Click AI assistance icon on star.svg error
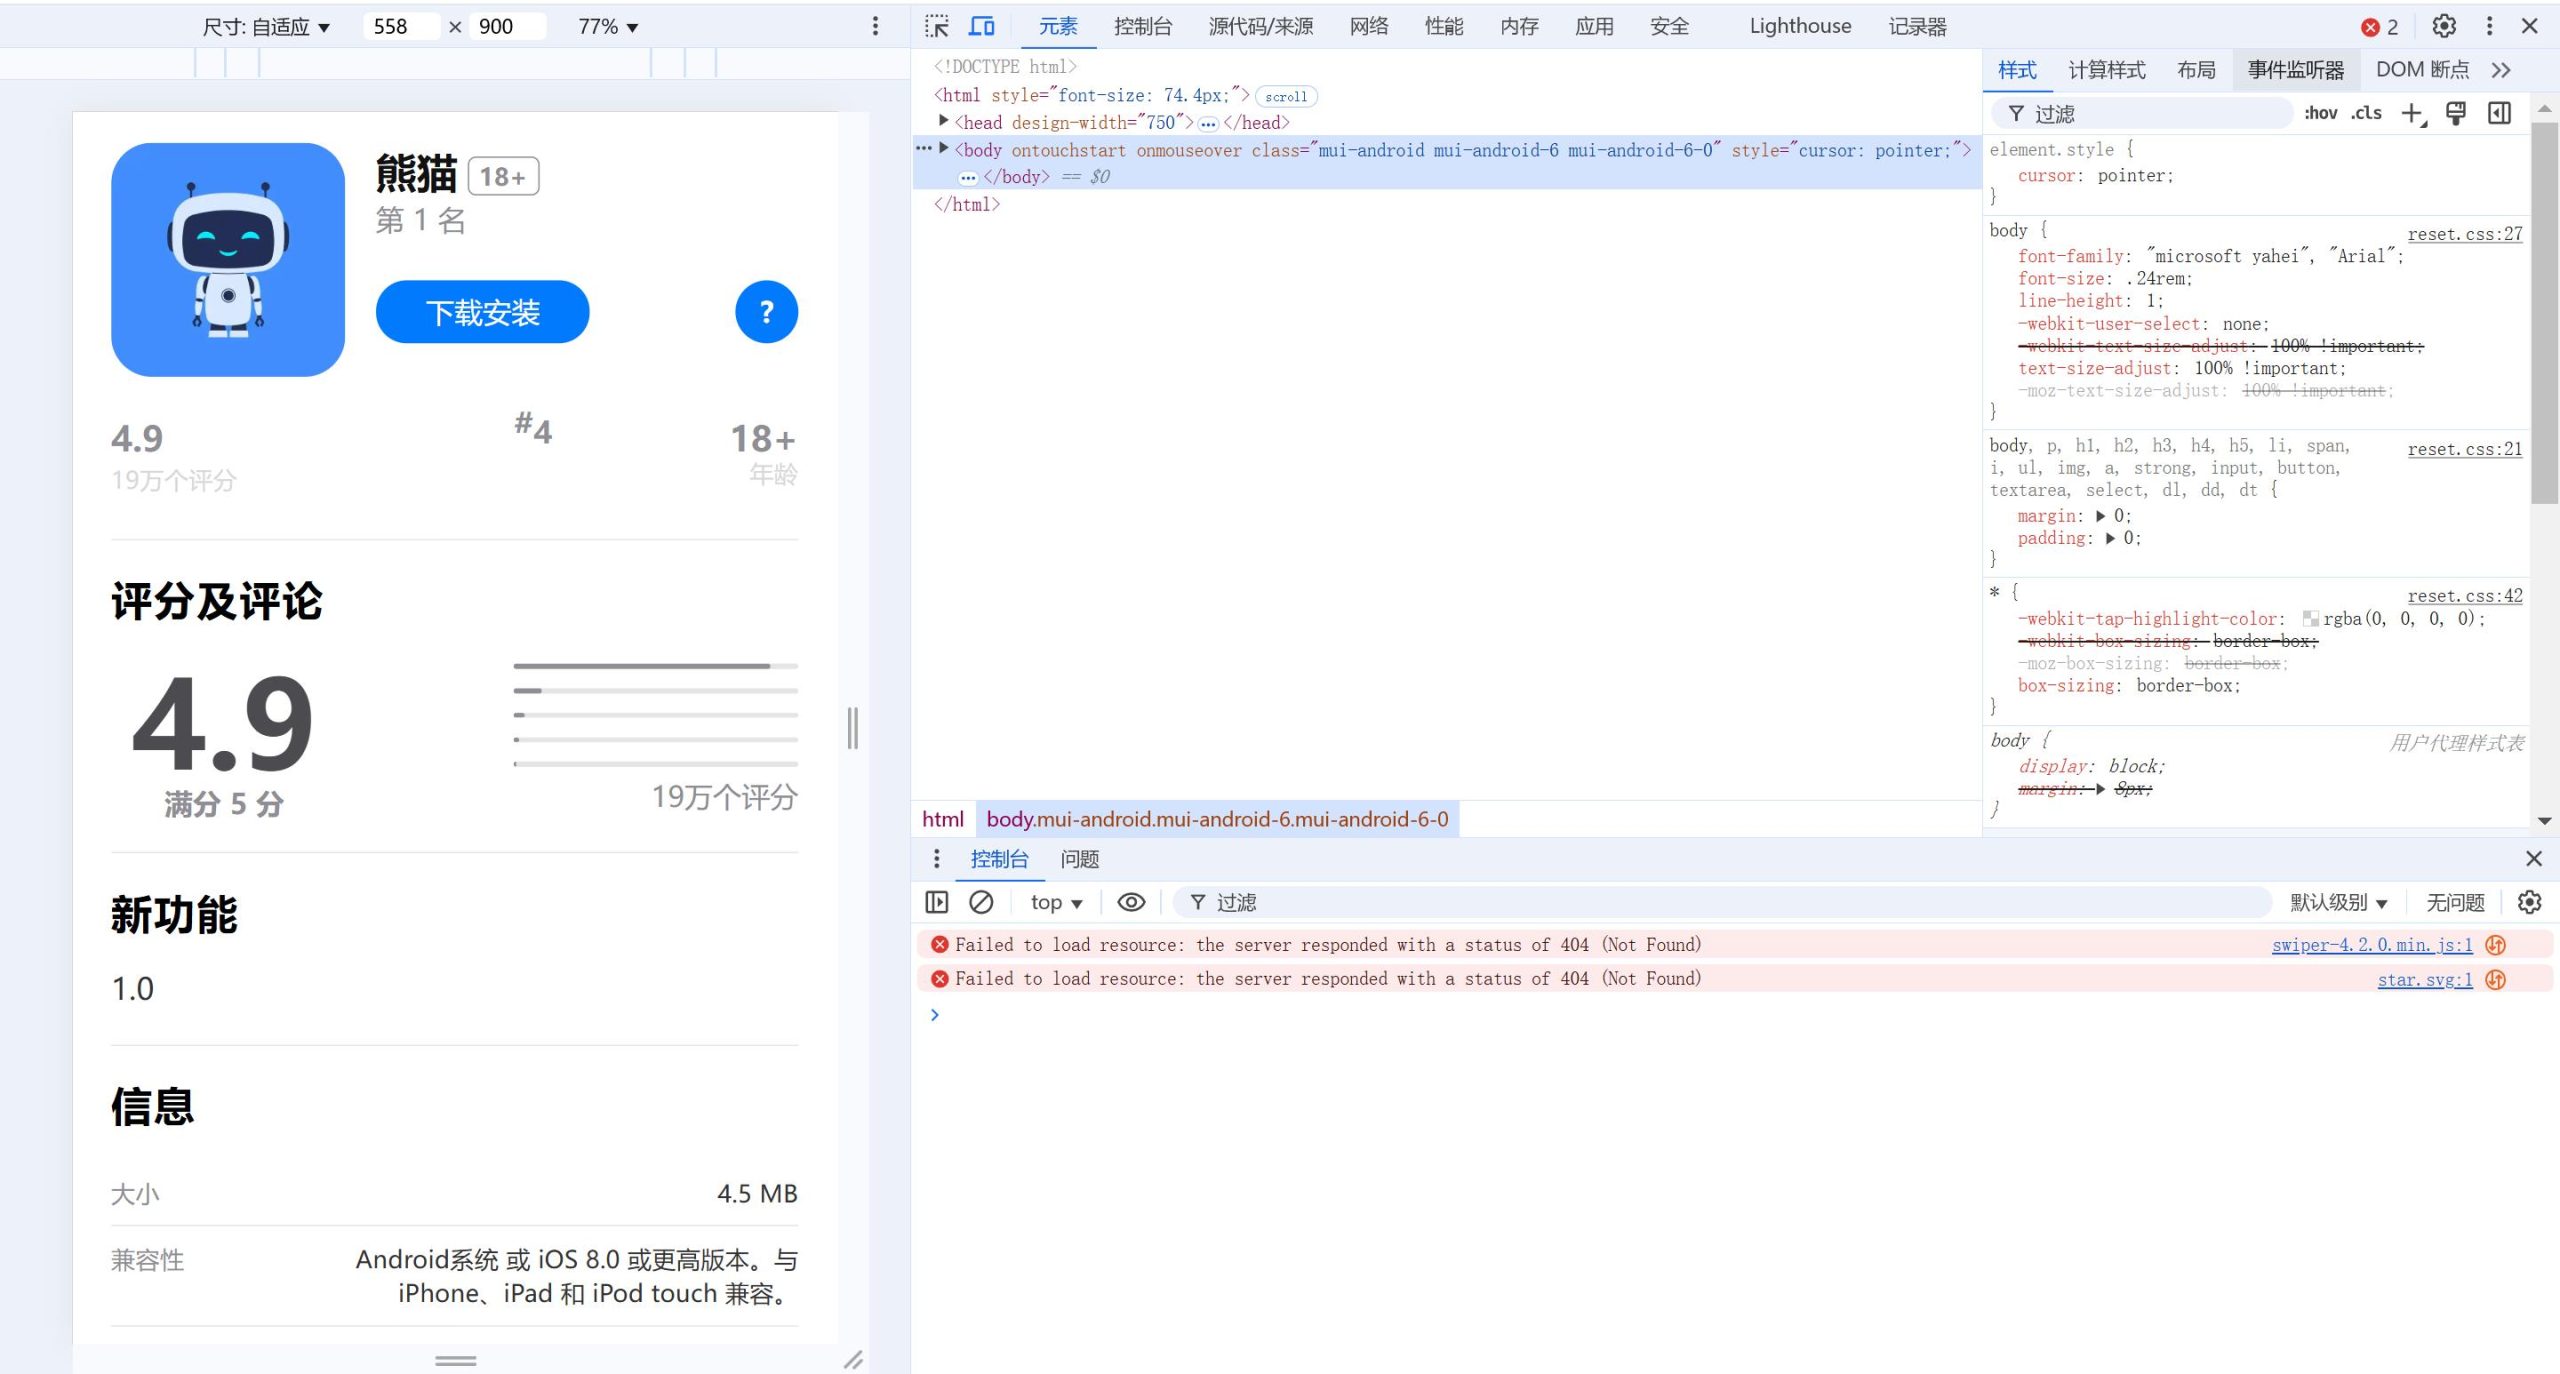The image size is (2560, 1374). coord(2496,980)
